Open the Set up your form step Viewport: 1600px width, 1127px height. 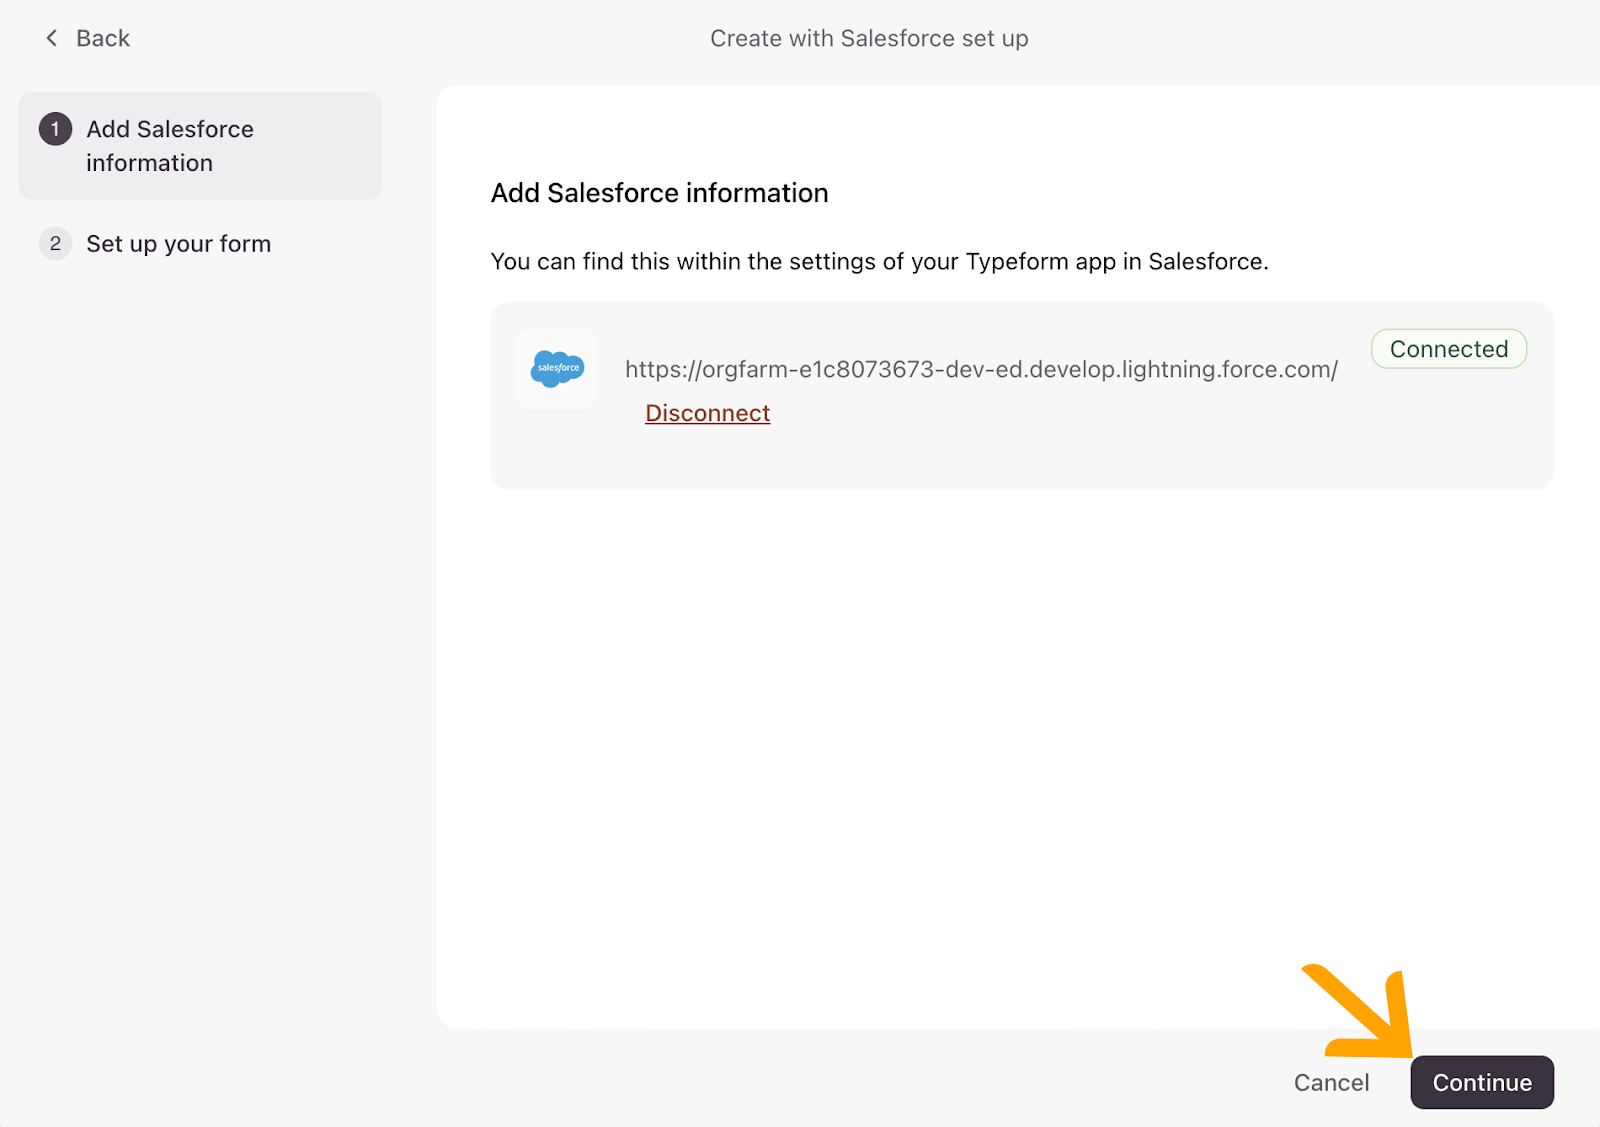tap(178, 244)
